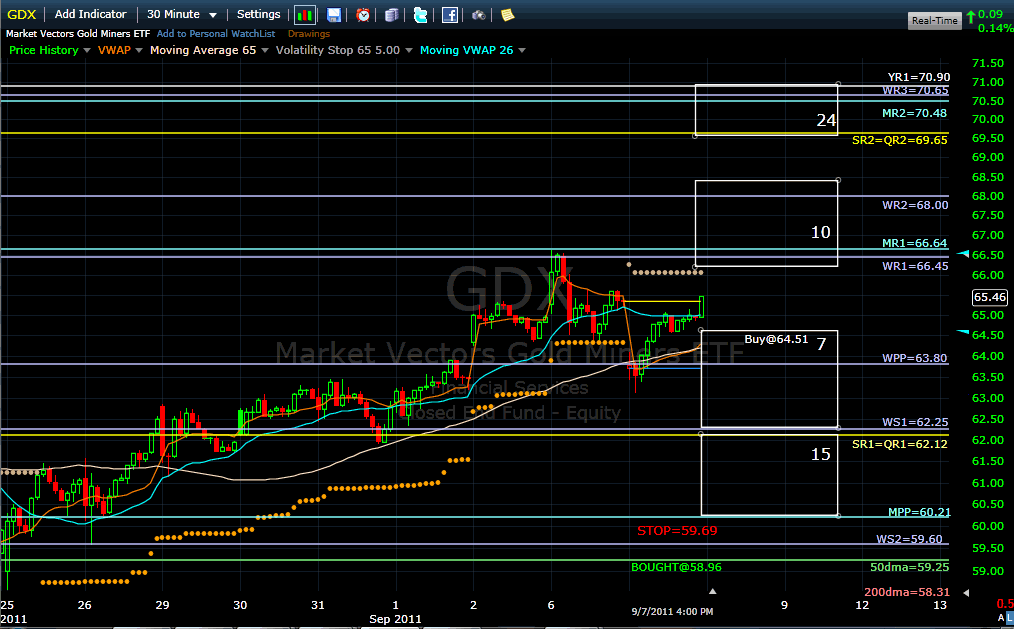
Task: Select the MR1=66.64 level label
Action: click(x=914, y=243)
